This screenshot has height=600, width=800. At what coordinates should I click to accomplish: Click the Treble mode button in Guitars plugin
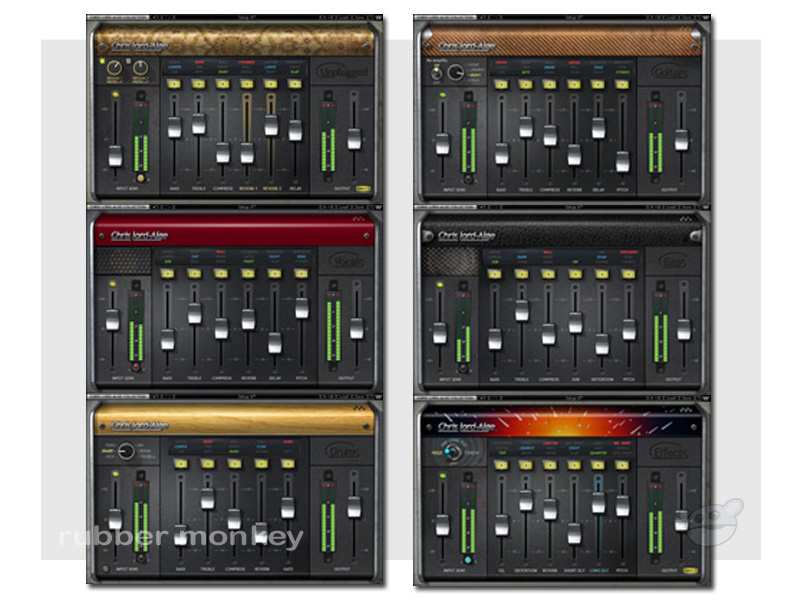pos(526,84)
